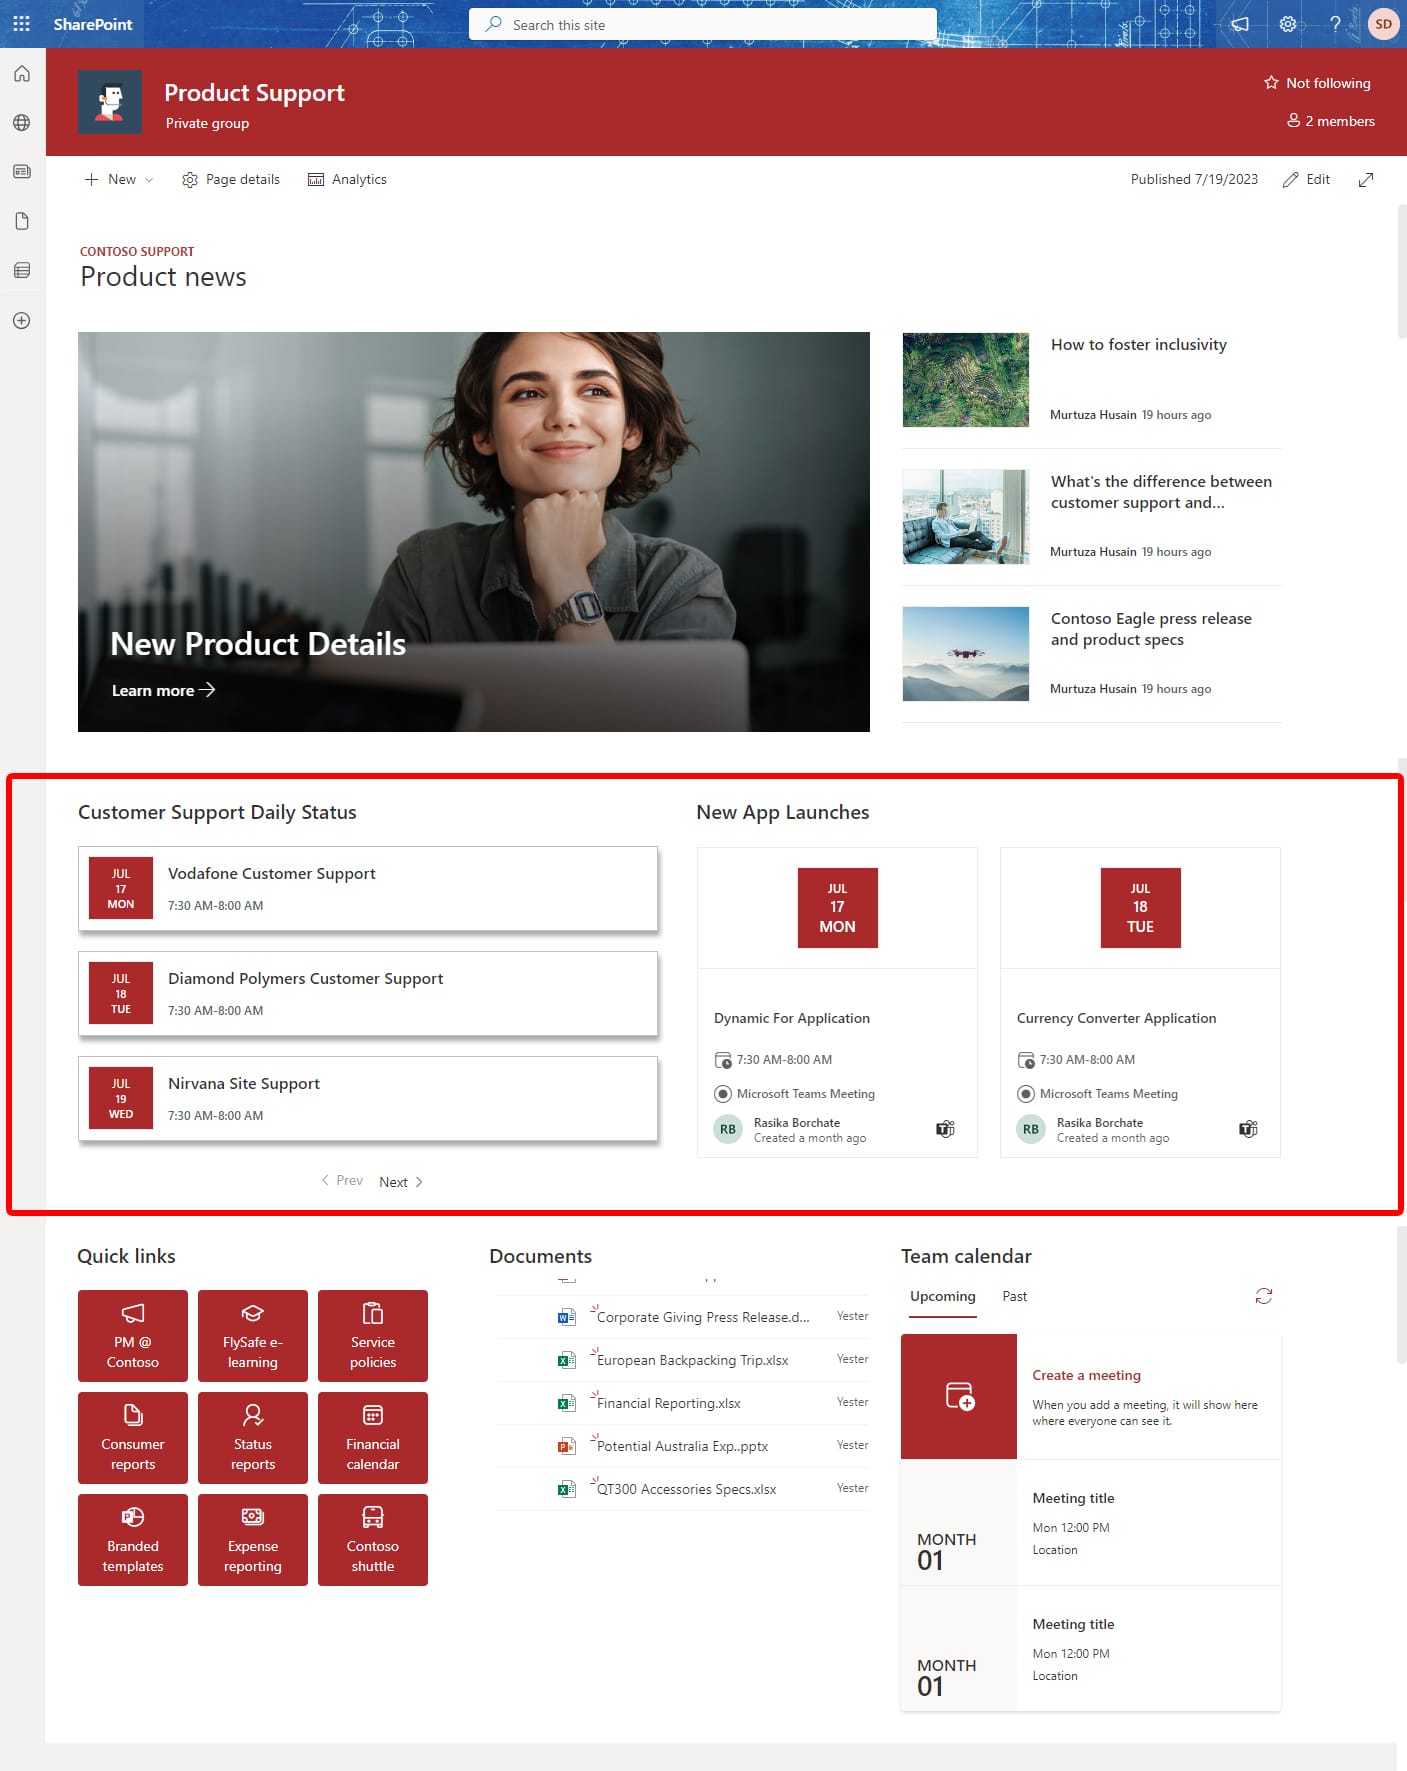
Task: Open Potential Australia Exp..pptx
Action: [682, 1446]
